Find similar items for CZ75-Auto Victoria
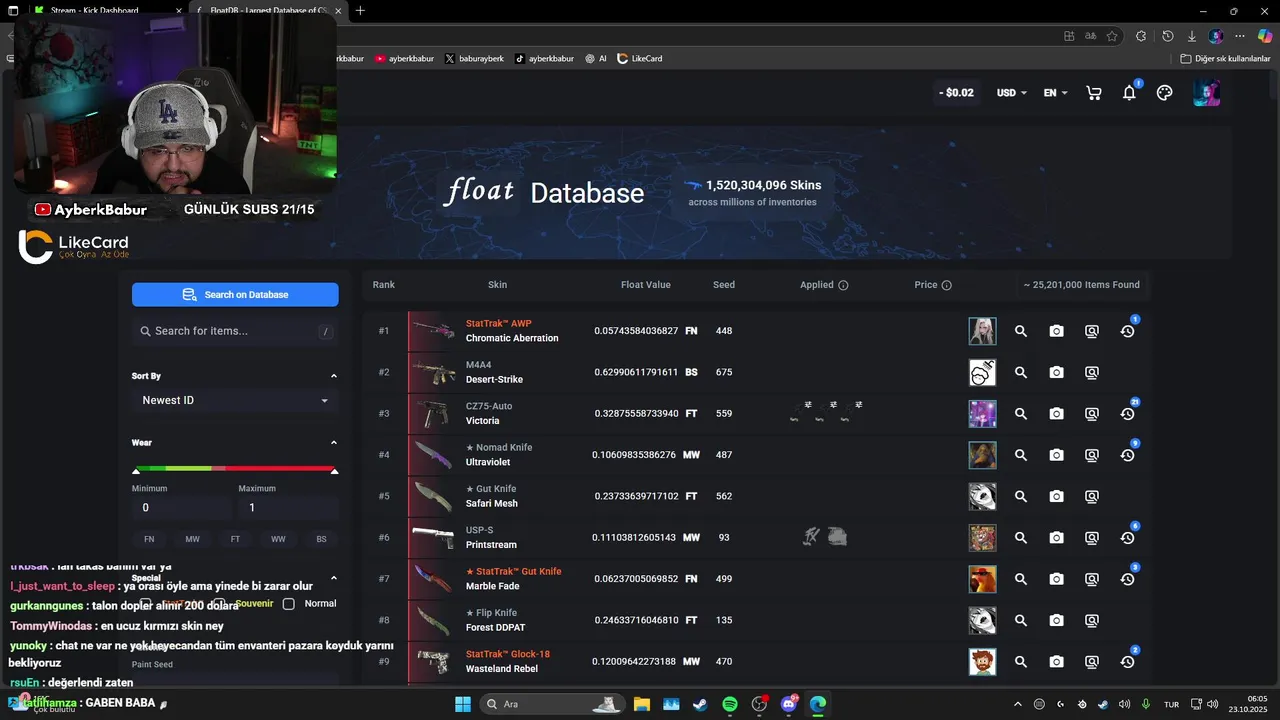 pyautogui.click(x=1092, y=414)
